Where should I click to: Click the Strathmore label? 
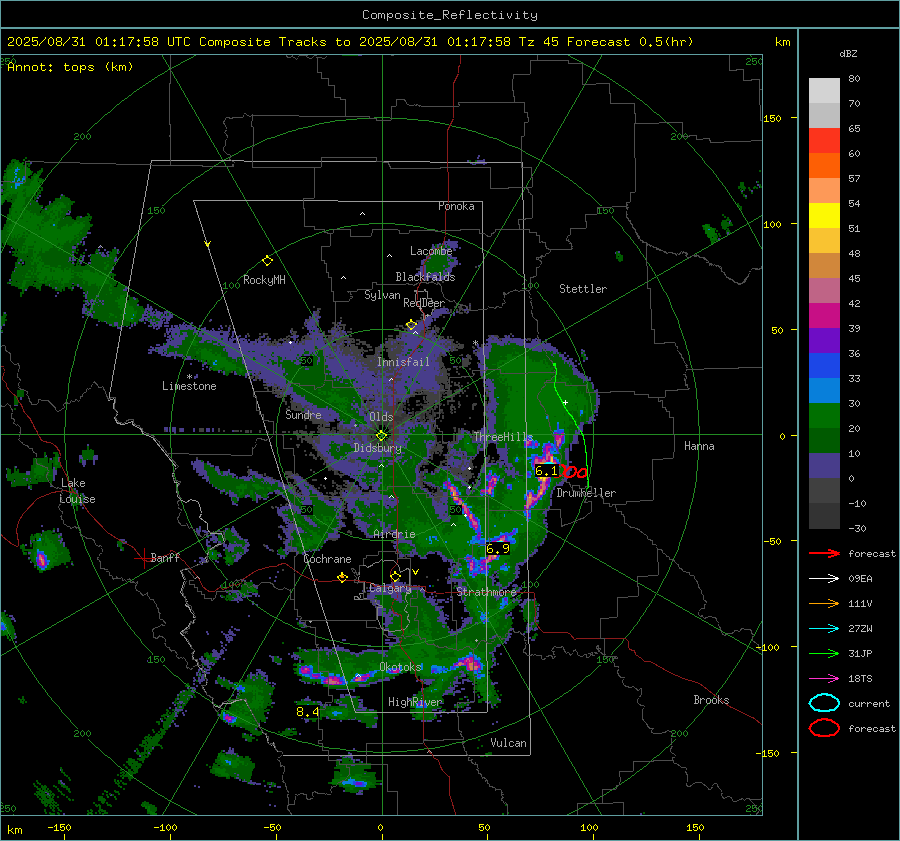[x=486, y=592]
